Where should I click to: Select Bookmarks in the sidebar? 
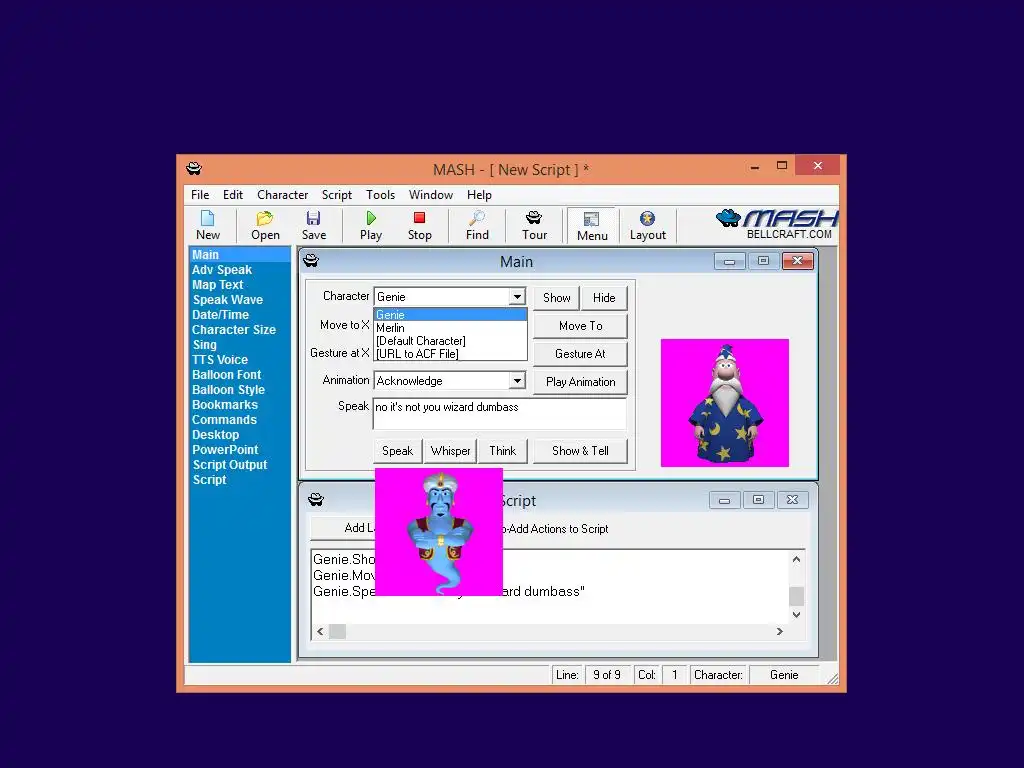[x=225, y=405]
